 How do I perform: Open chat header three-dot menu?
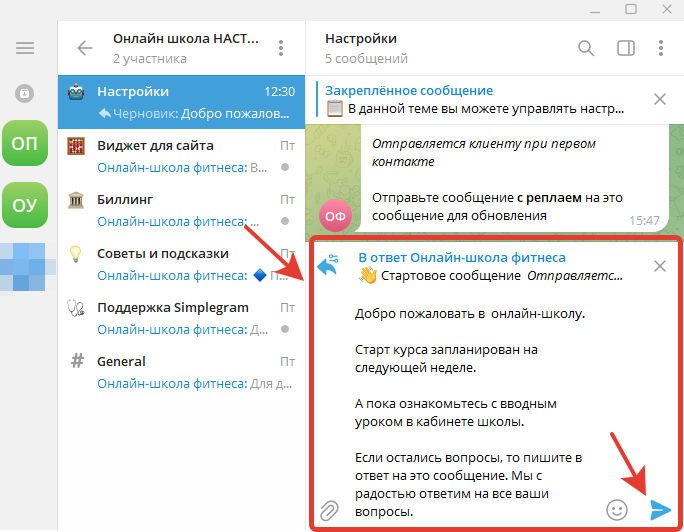coord(661,48)
